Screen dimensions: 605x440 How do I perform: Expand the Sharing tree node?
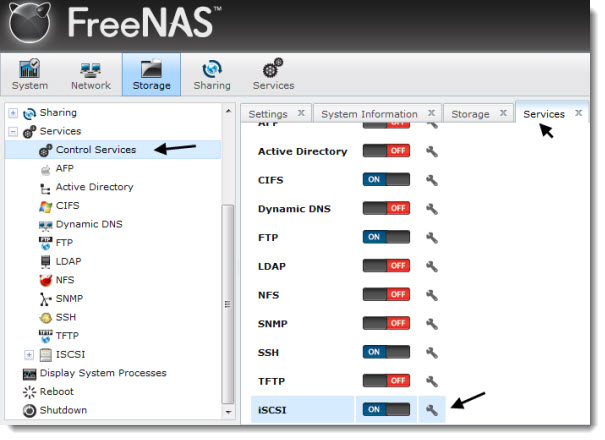13,113
